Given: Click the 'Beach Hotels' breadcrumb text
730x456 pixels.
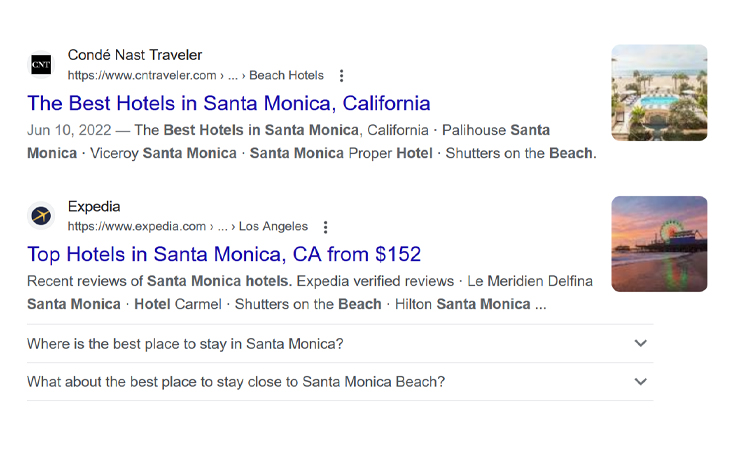Looking at the screenshot, I should pyautogui.click(x=286, y=76).
